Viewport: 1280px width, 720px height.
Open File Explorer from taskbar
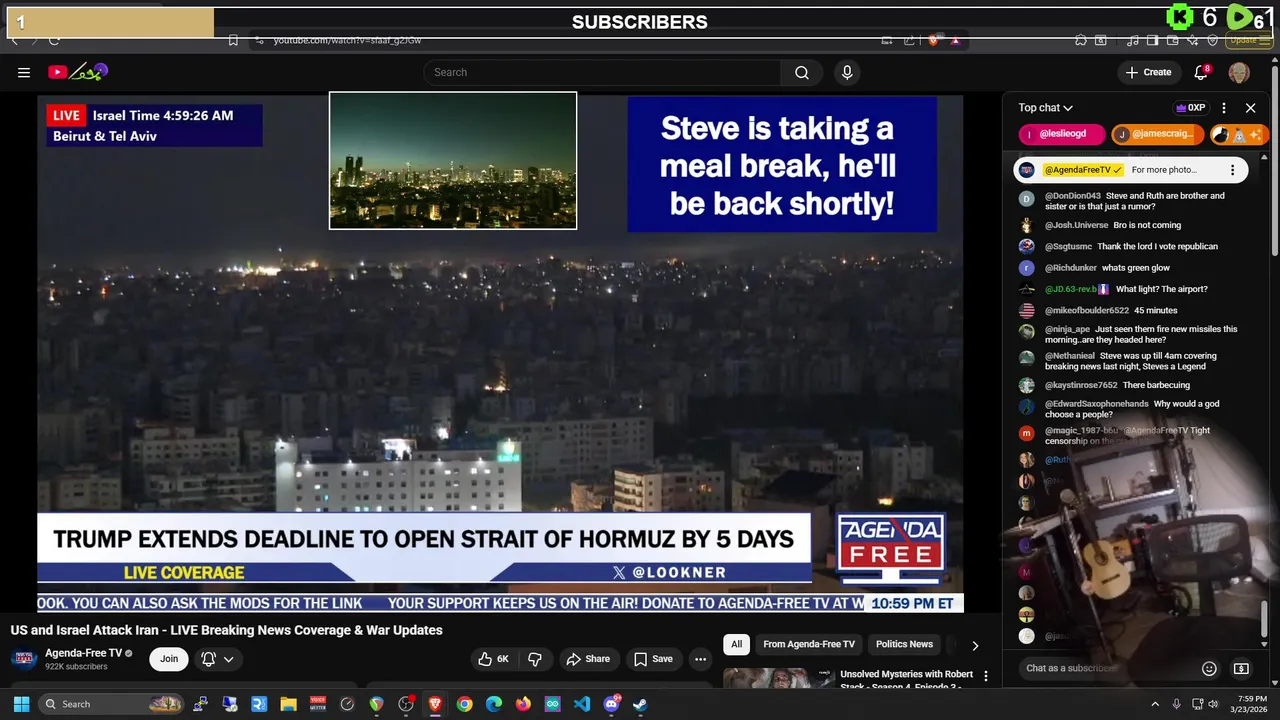pyautogui.click(x=288, y=704)
